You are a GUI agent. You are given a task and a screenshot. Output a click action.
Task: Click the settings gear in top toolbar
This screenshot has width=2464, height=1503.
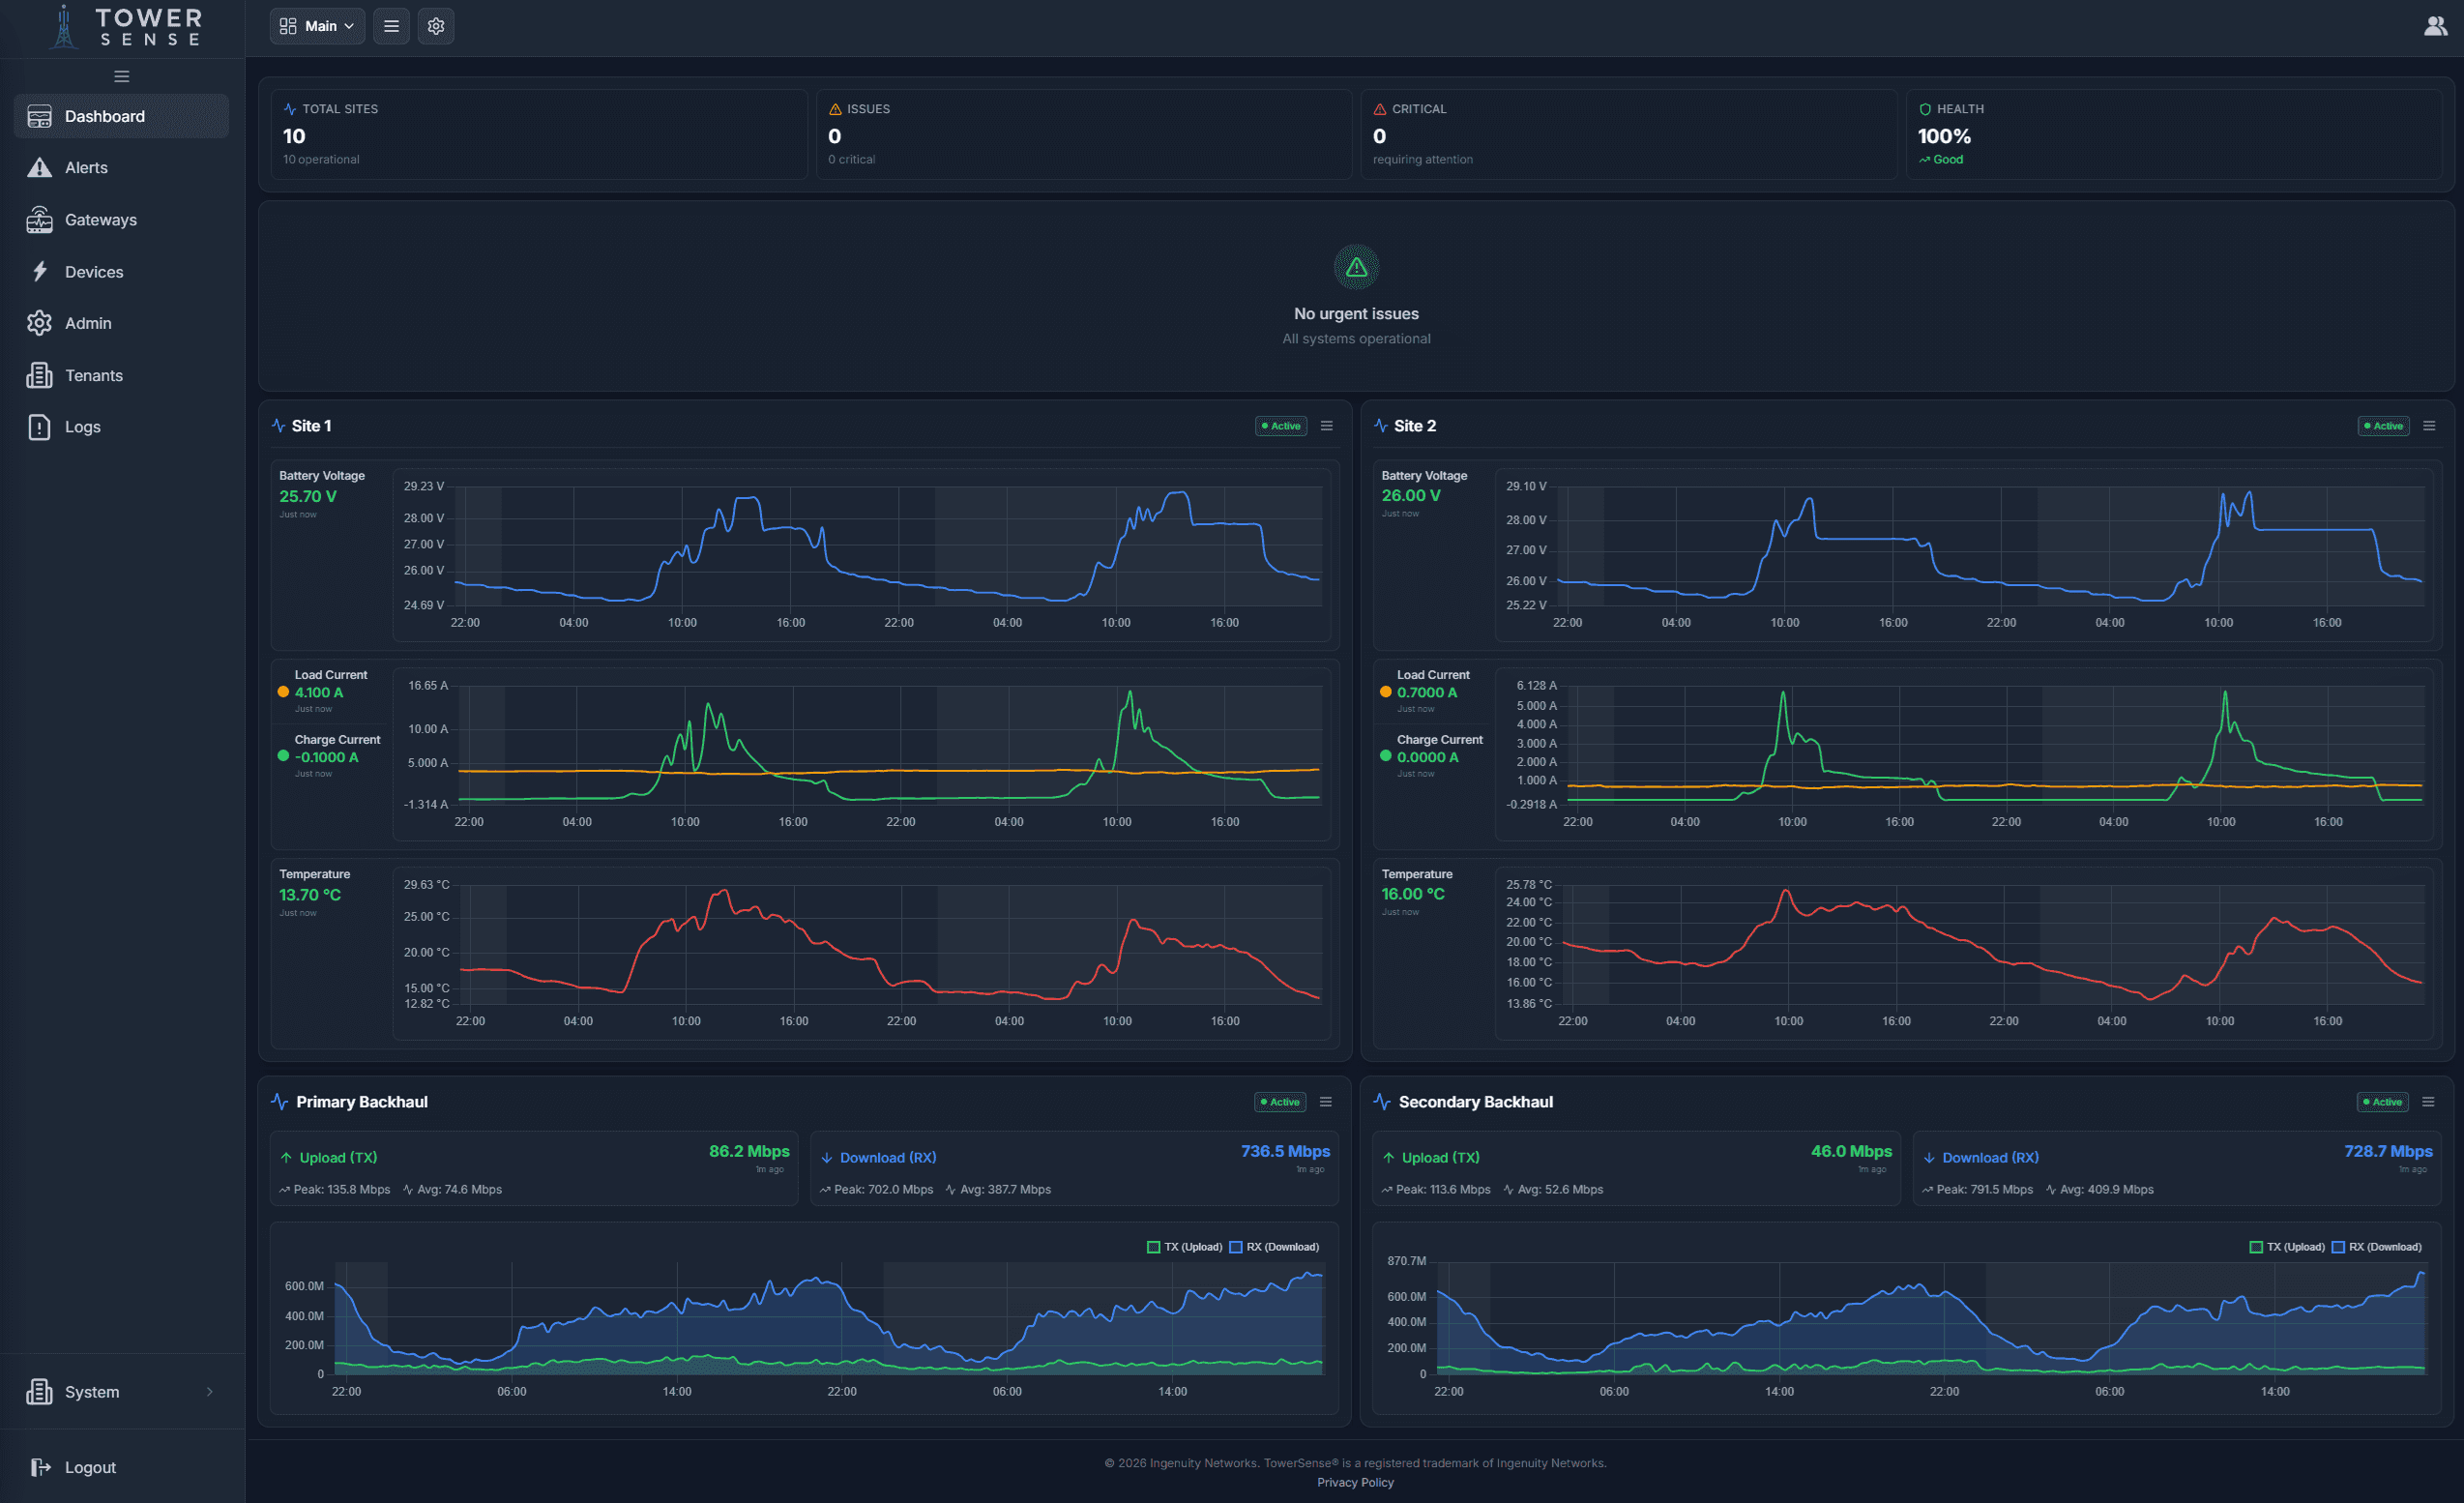[436, 26]
